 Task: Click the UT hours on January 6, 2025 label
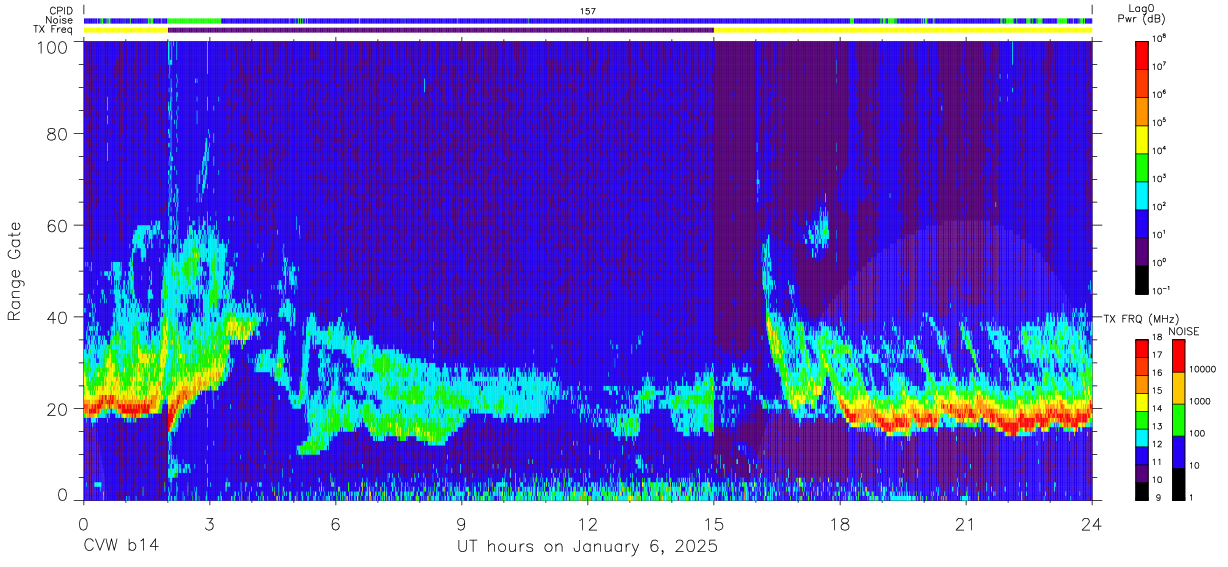point(587,548)
